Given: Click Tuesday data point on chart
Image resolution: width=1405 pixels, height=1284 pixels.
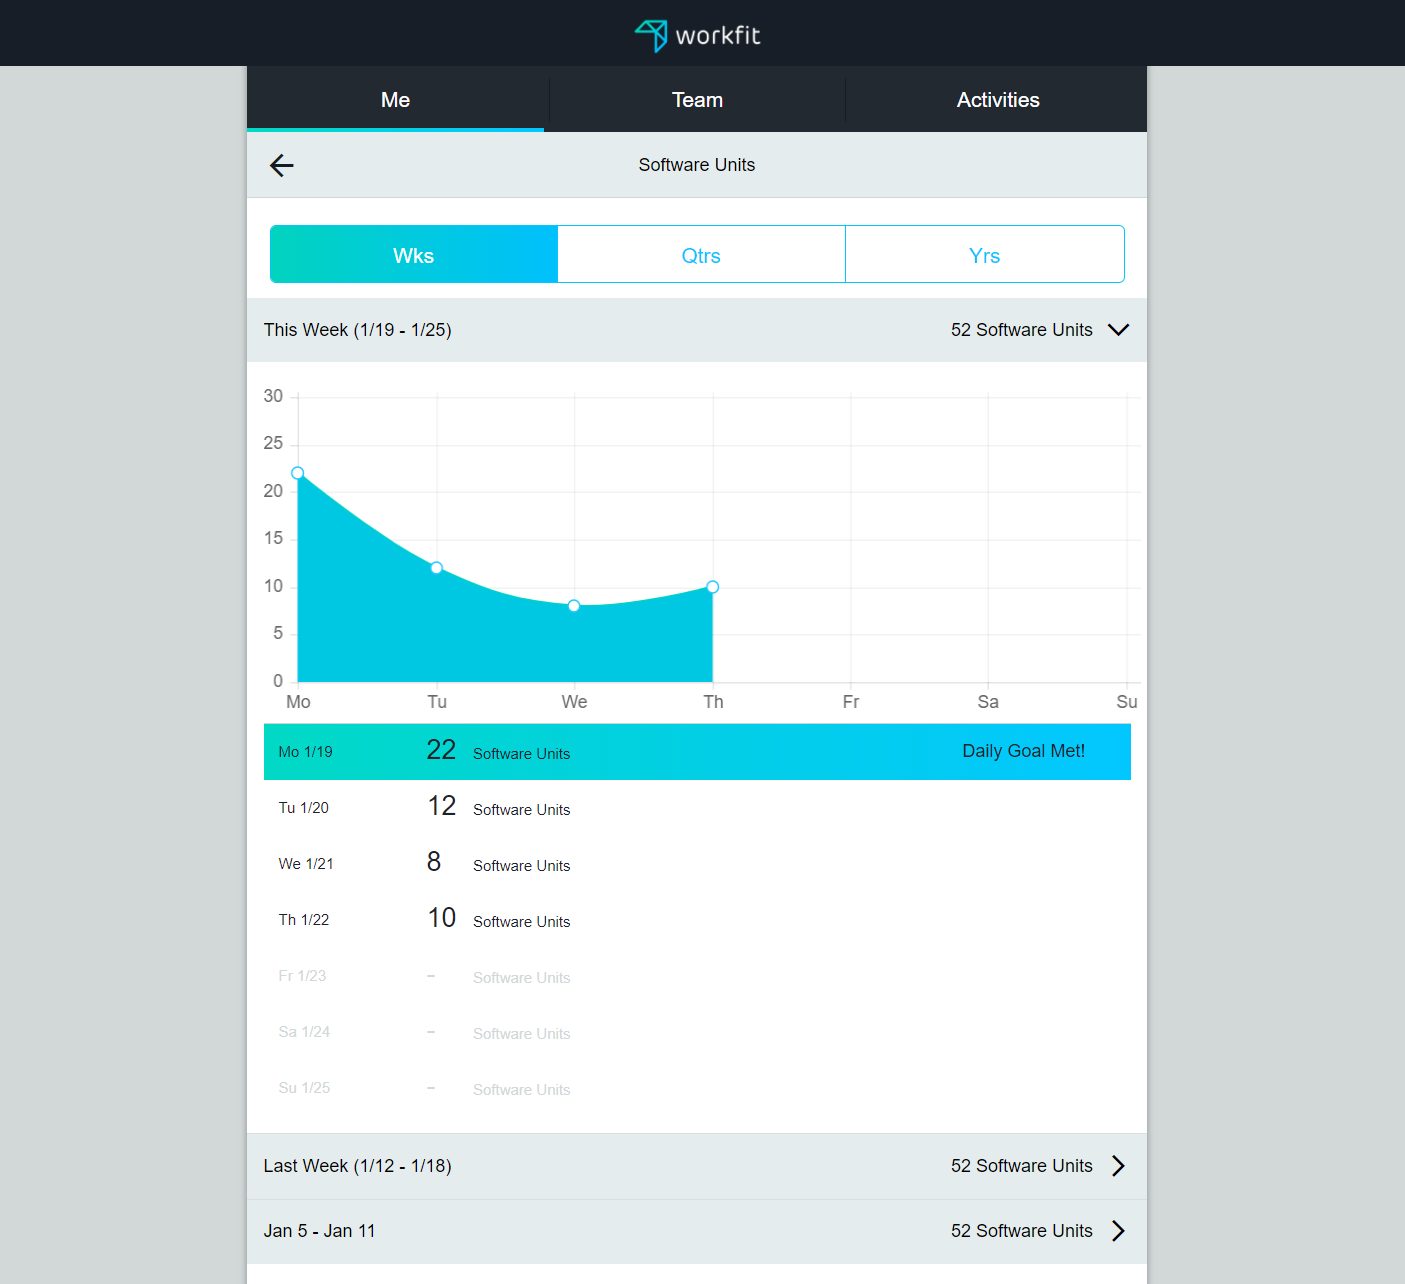Looking at the screenshot, I should pyautogui.click(x=436, y=568).
